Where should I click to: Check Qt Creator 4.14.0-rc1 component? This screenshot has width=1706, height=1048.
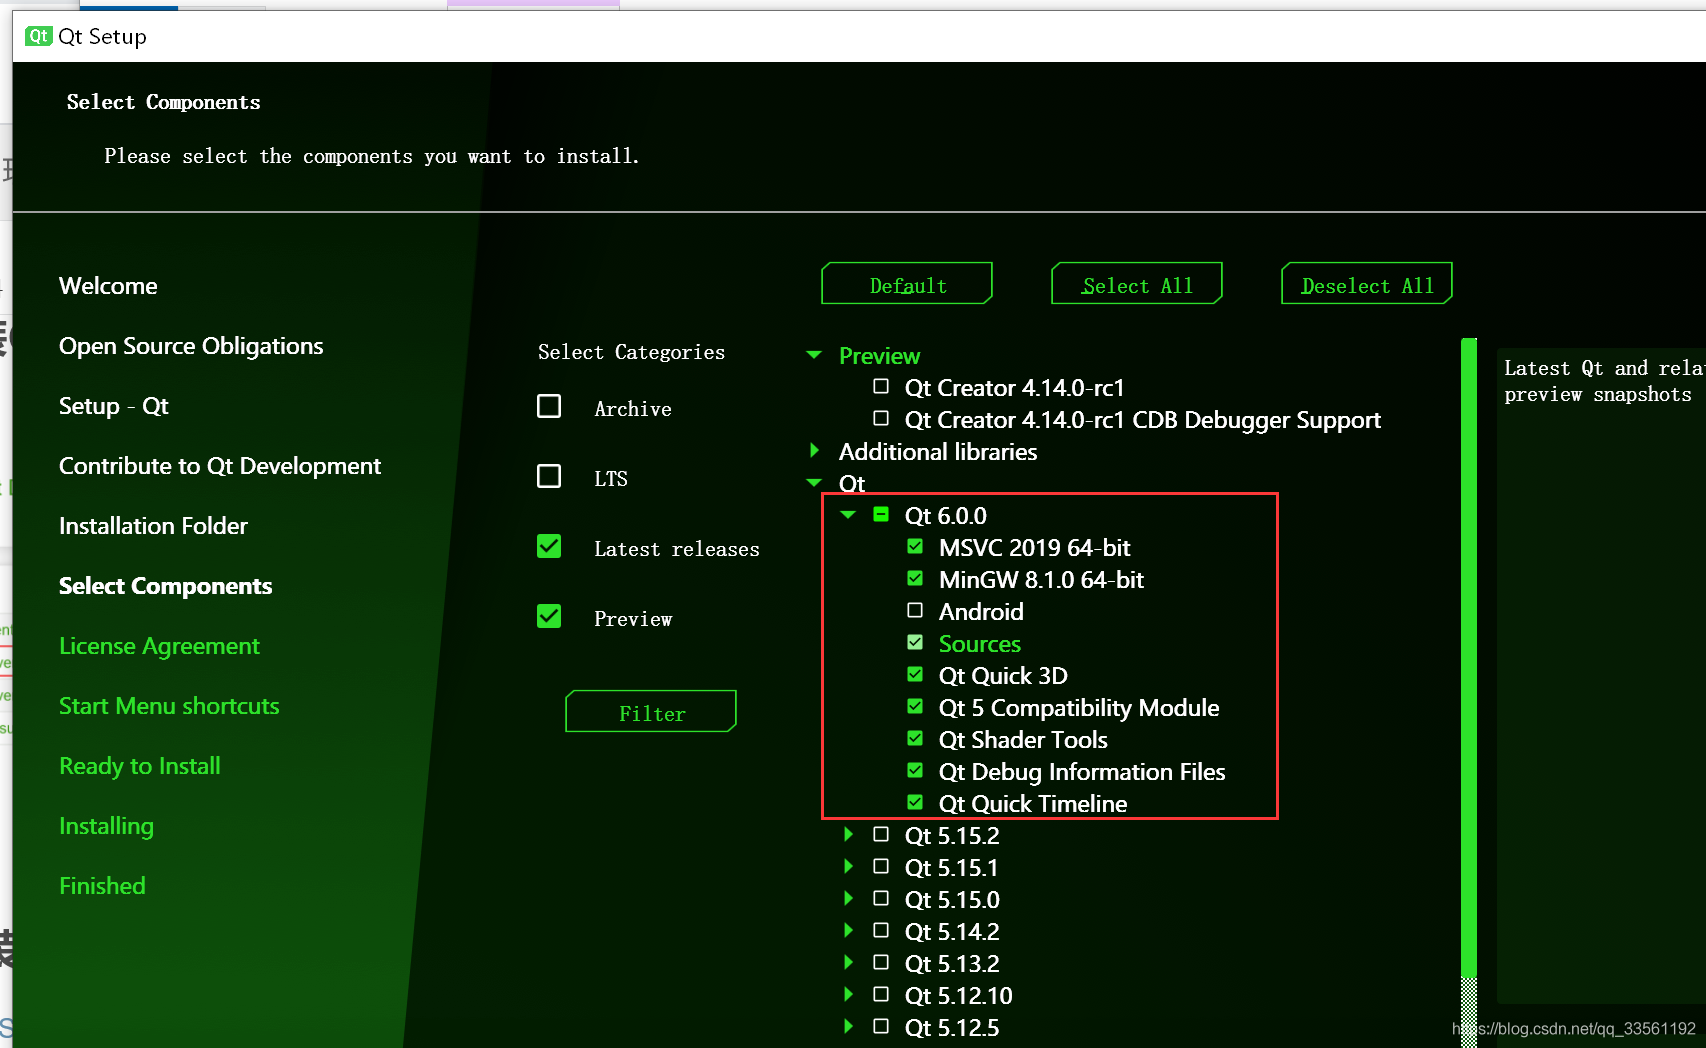point(881,387)
